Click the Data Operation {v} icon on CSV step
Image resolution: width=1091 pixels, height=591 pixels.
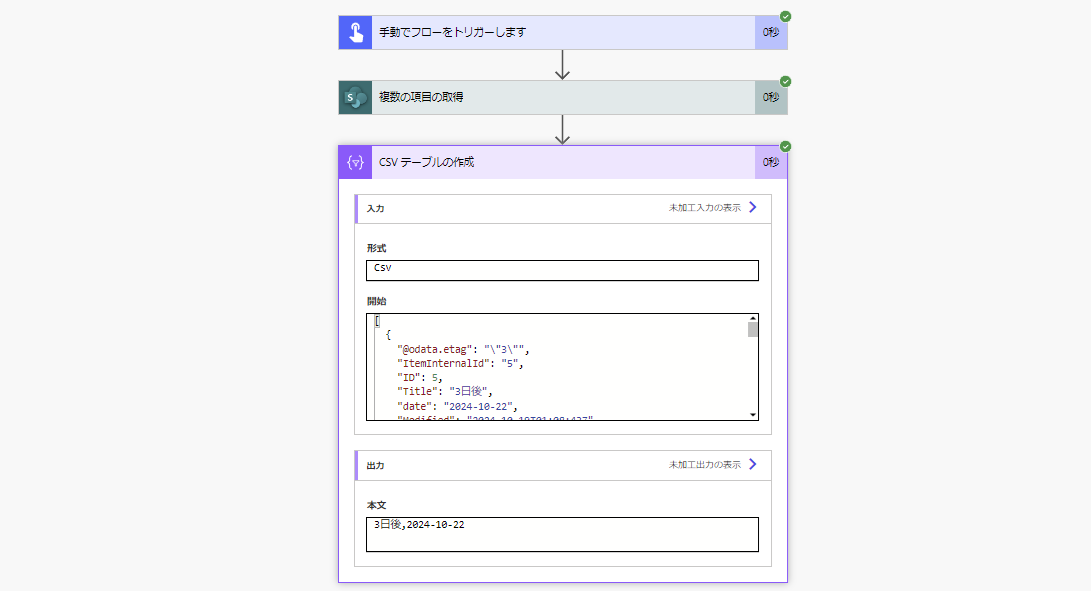[x=355, y=161]
